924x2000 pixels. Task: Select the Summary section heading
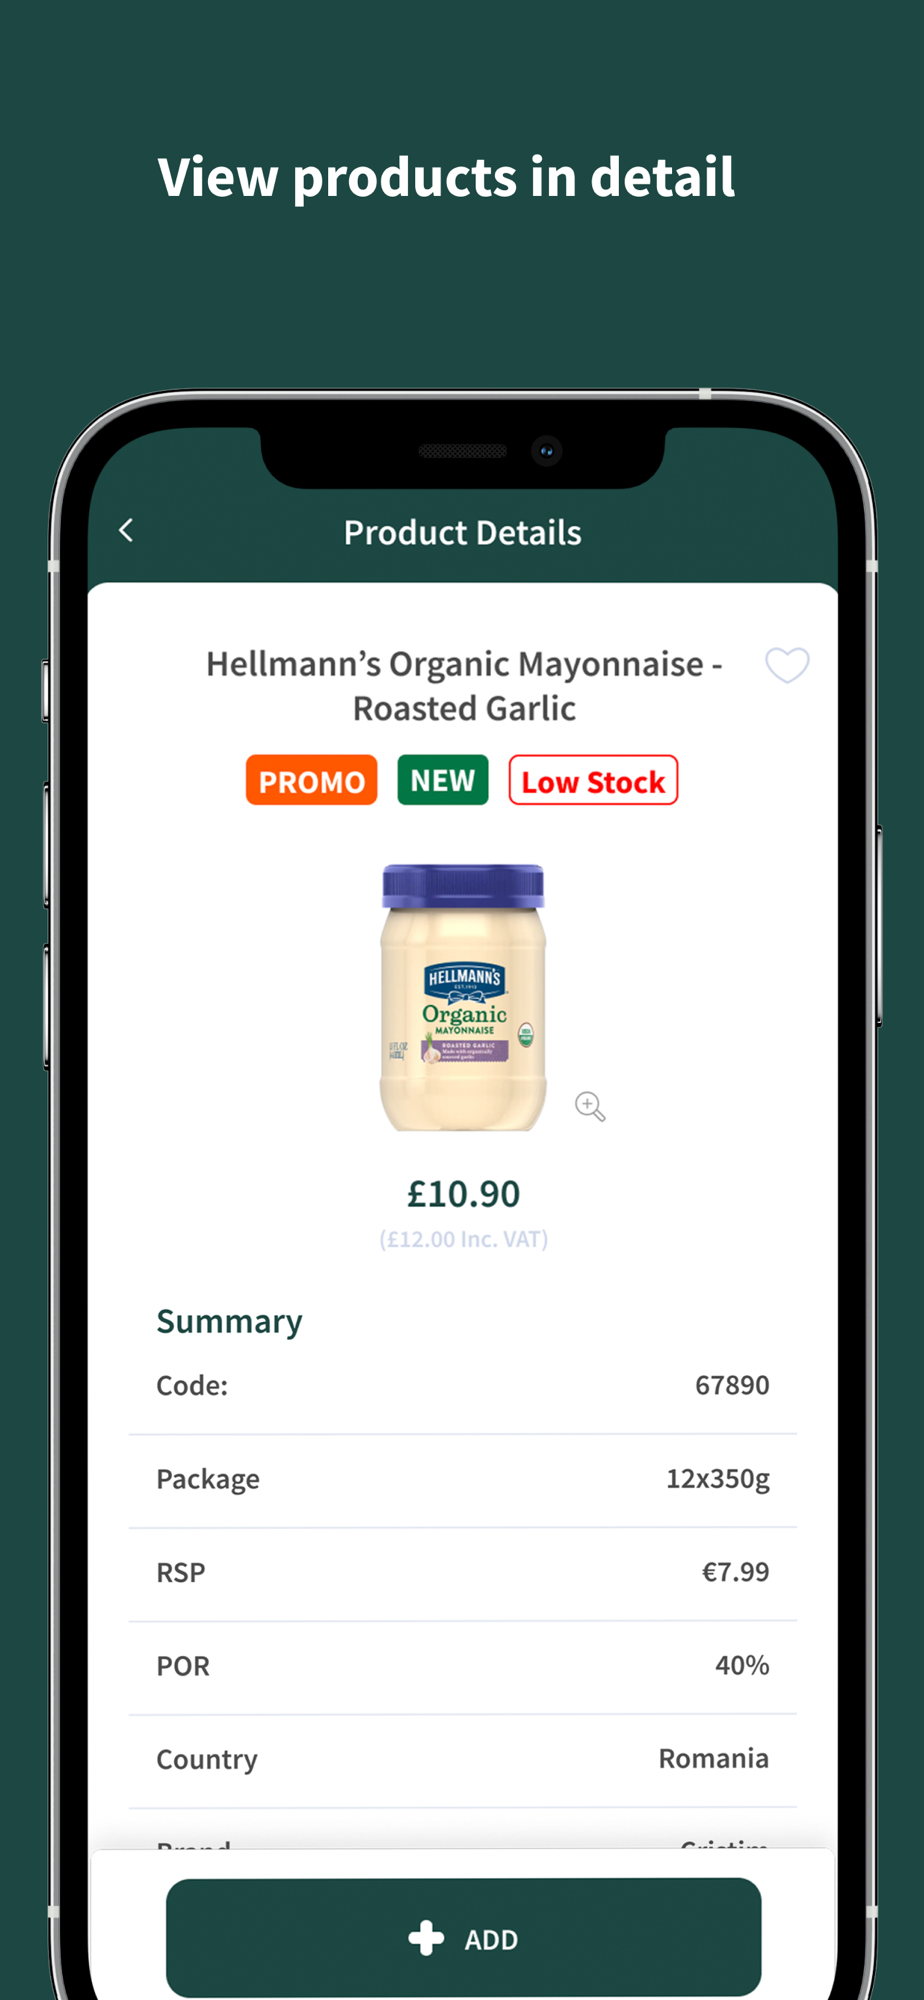pyautogui.click(x=229, y=1321)
